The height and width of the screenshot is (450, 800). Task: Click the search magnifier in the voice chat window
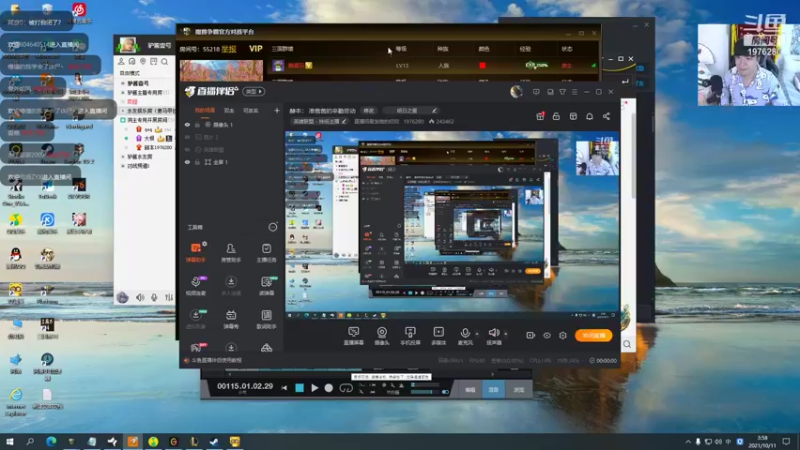(164, 62)
